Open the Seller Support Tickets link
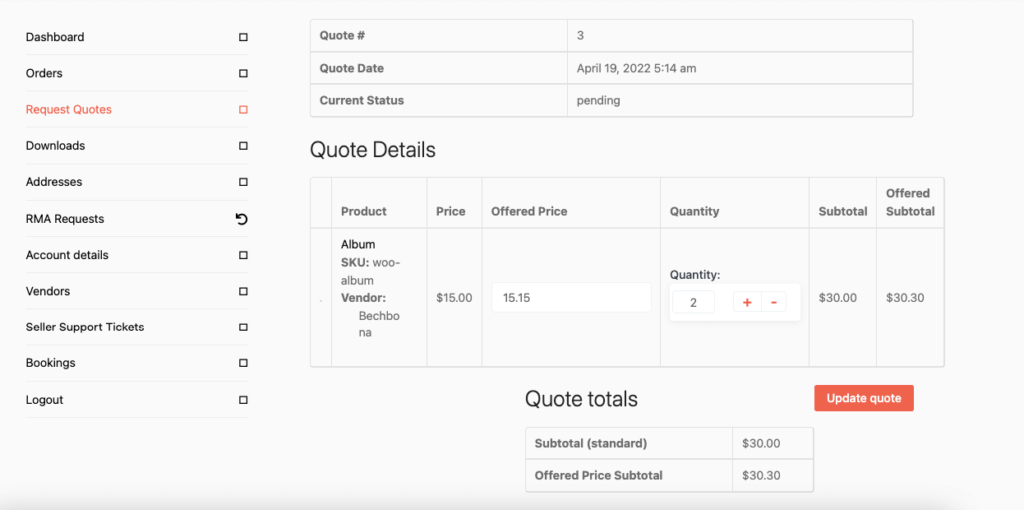 pyautogui.click(x=85, y=327)
